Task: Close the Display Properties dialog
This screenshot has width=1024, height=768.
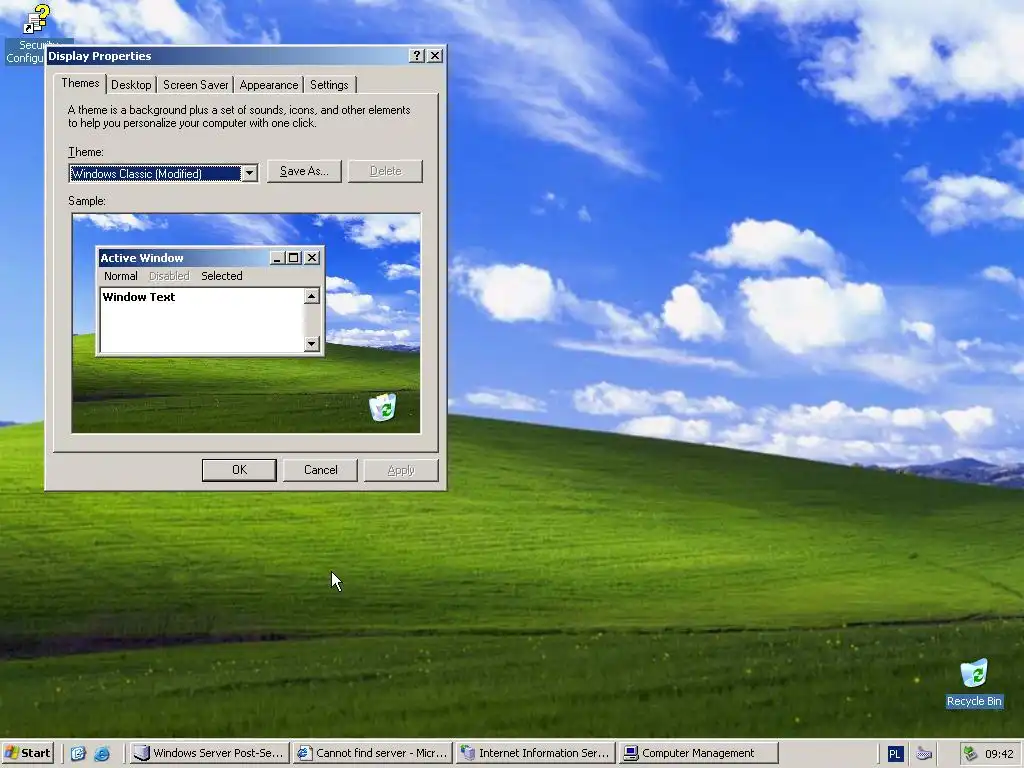Action: [435, 56]
